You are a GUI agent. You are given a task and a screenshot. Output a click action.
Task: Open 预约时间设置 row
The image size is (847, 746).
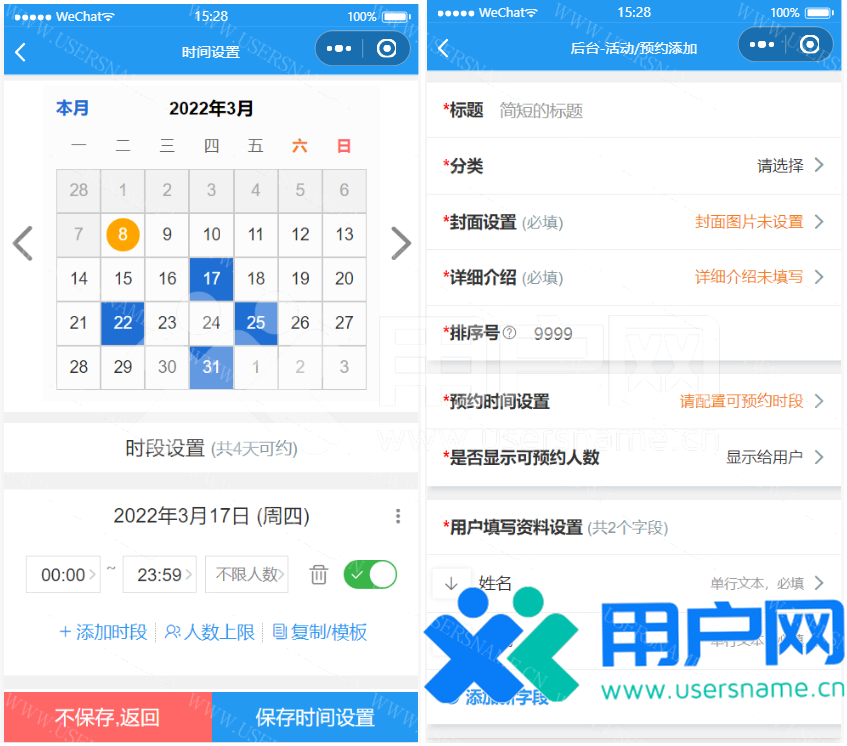pos(634,401)
